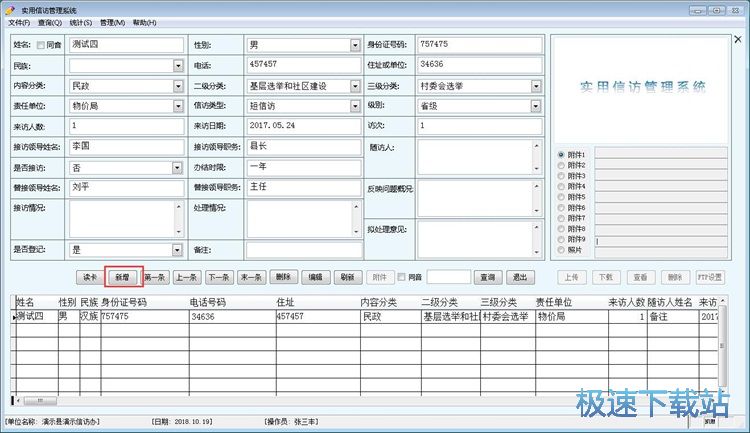Select the 照片 radio button
Image resolution: width=750 pixels, height=433 pixels.
pyautogui.click(x=561, y=250)
